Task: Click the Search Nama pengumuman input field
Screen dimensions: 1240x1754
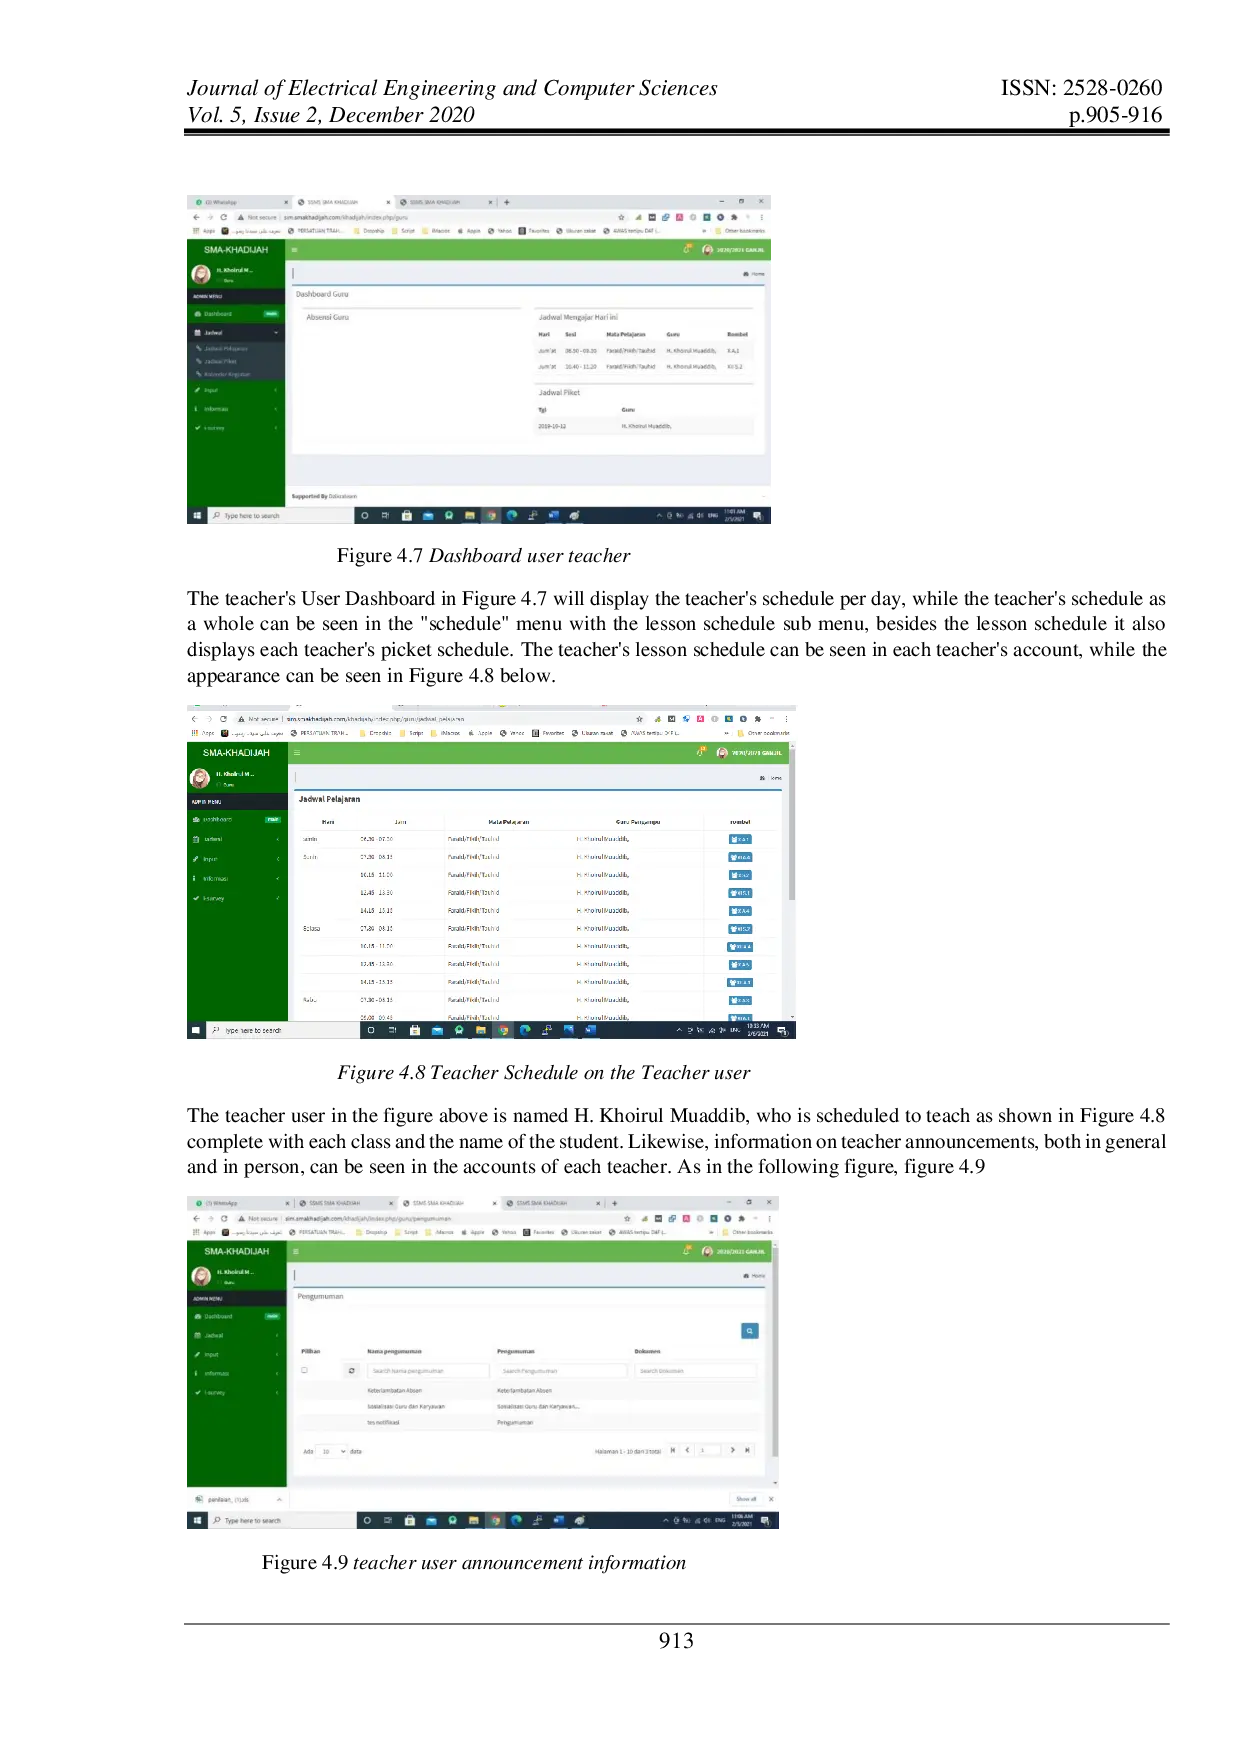Action: coord(428,1370)
